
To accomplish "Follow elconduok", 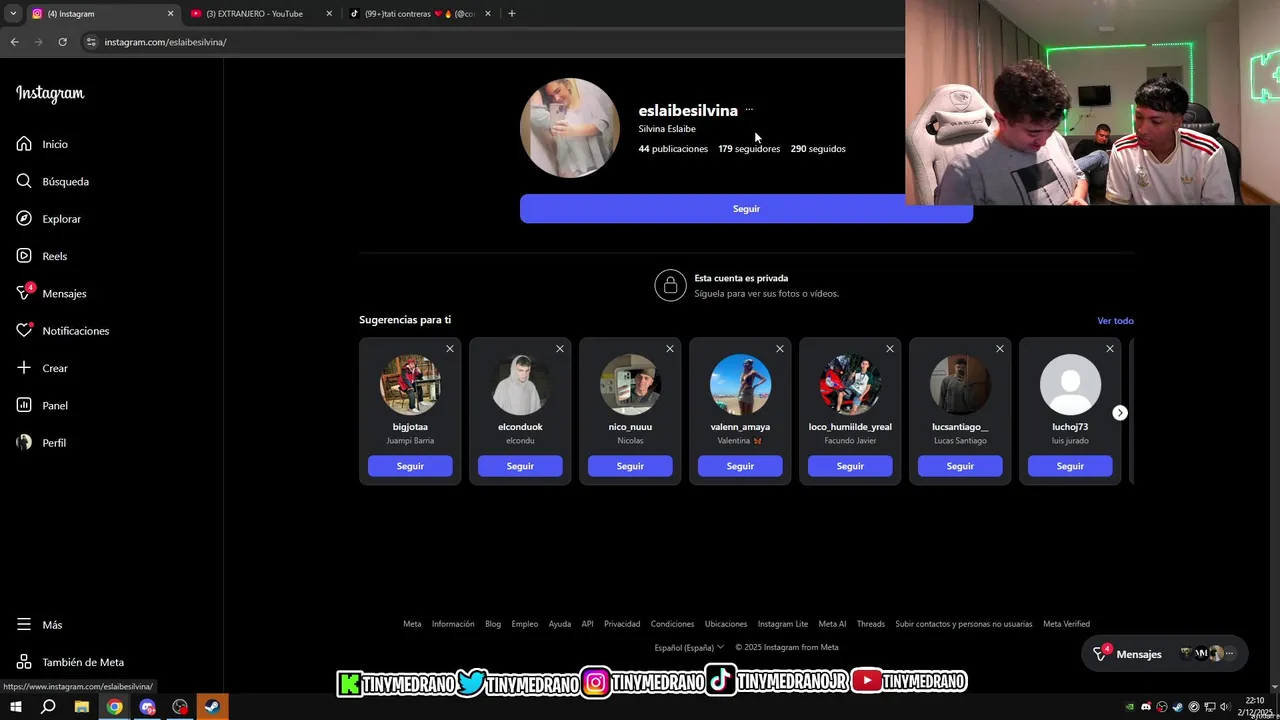I will click(x=520, y=466).
